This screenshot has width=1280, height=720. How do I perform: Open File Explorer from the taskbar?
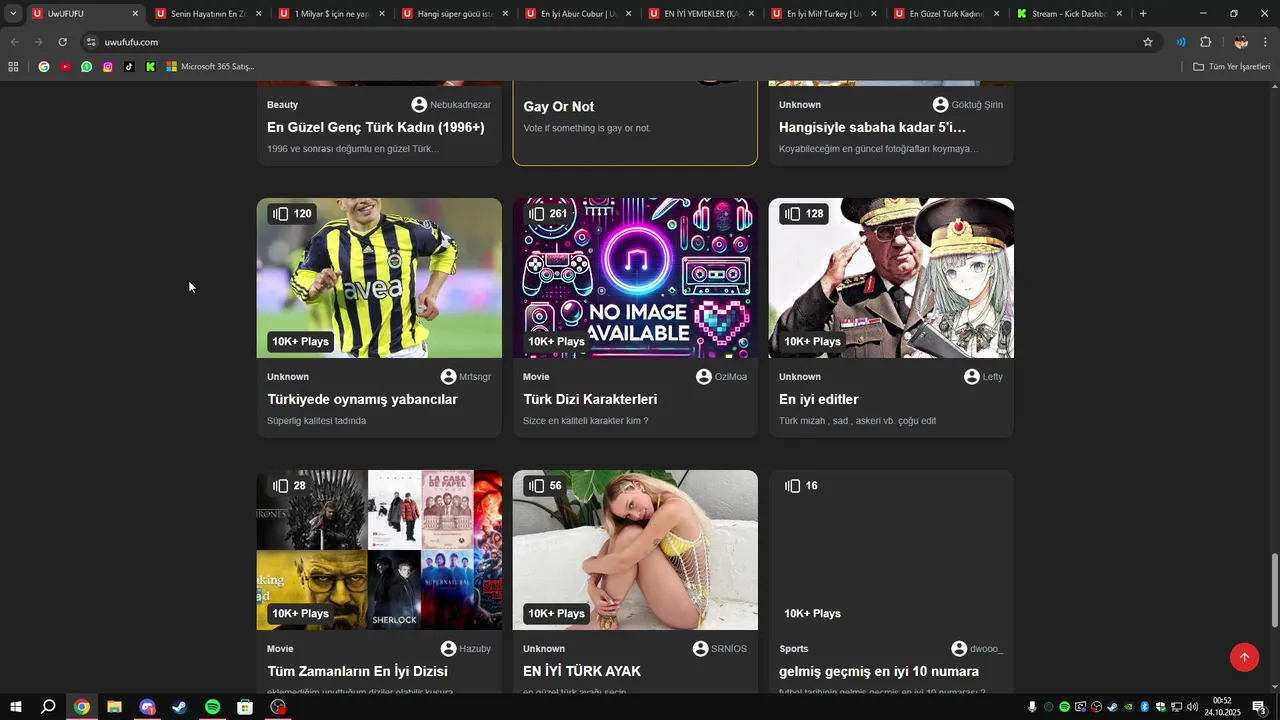[114, 707]
